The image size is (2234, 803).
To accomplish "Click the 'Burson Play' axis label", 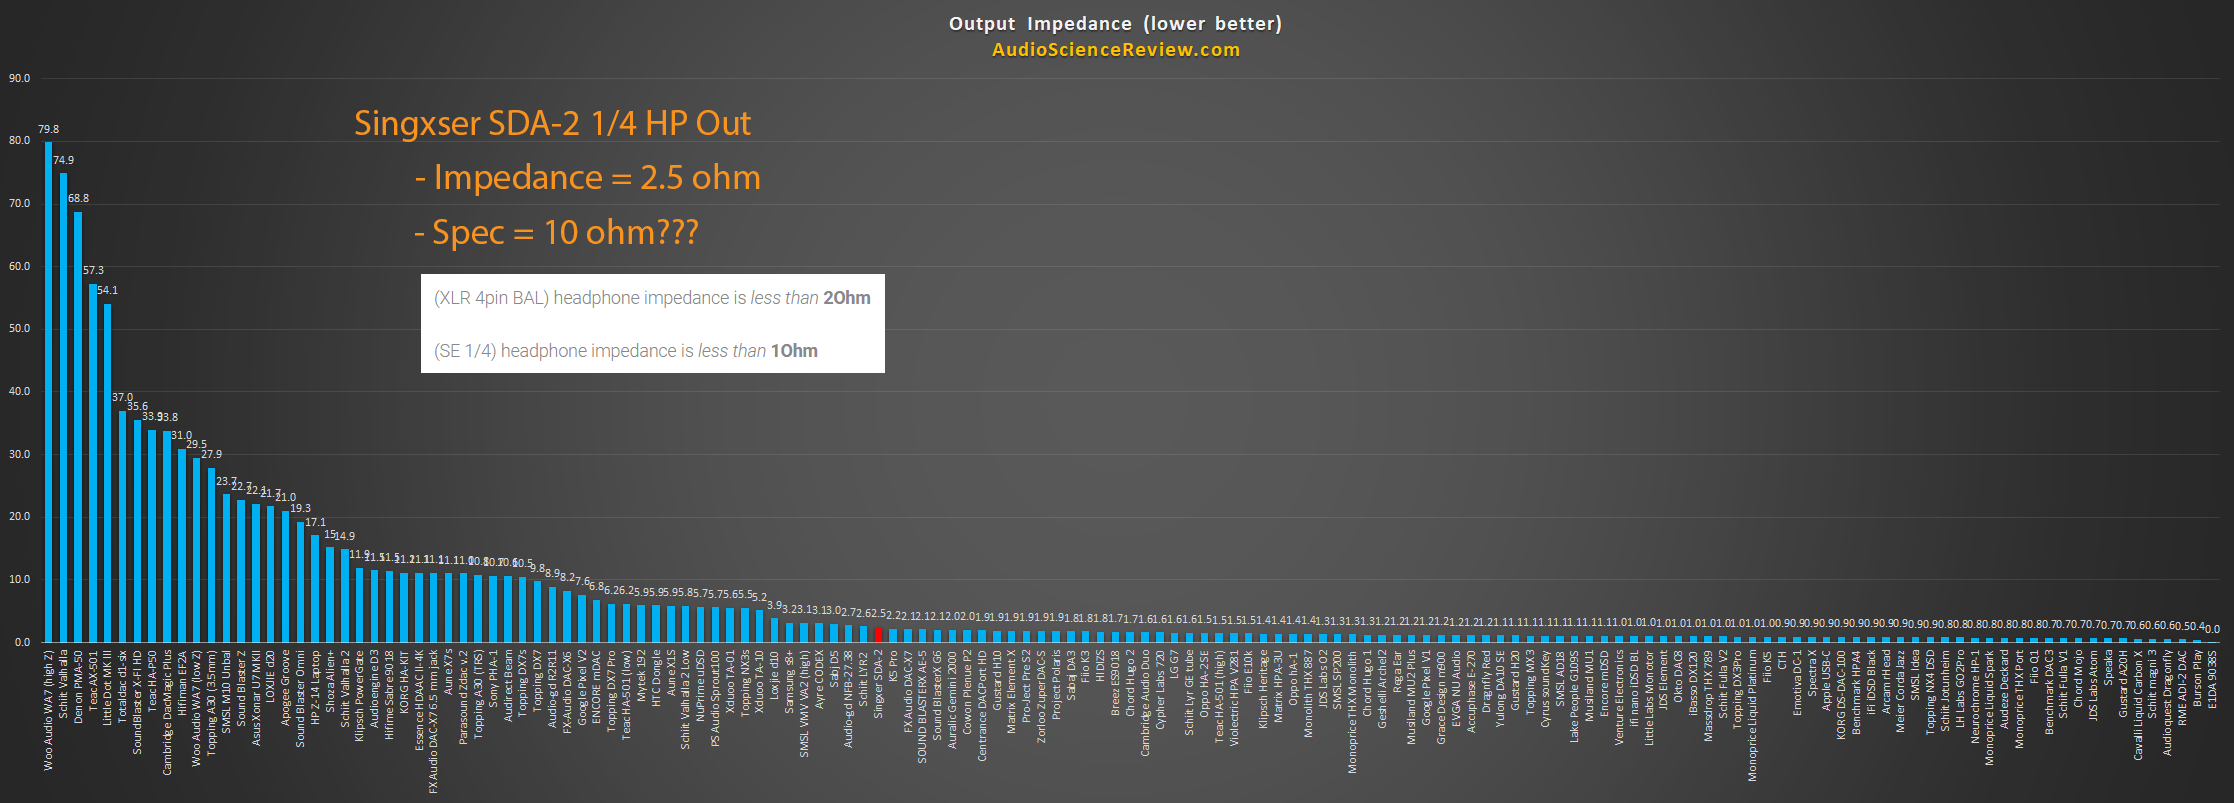I will pos(2198,679).
